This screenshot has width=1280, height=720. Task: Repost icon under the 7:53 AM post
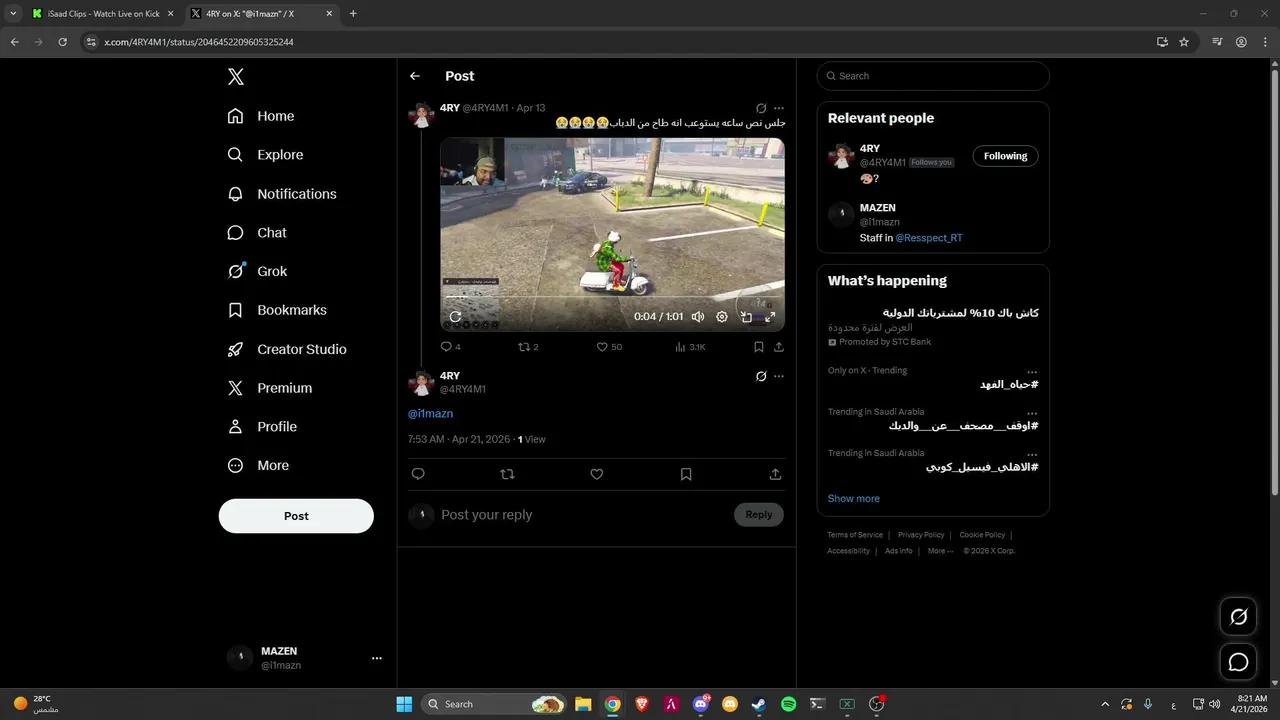coord(507,474)
